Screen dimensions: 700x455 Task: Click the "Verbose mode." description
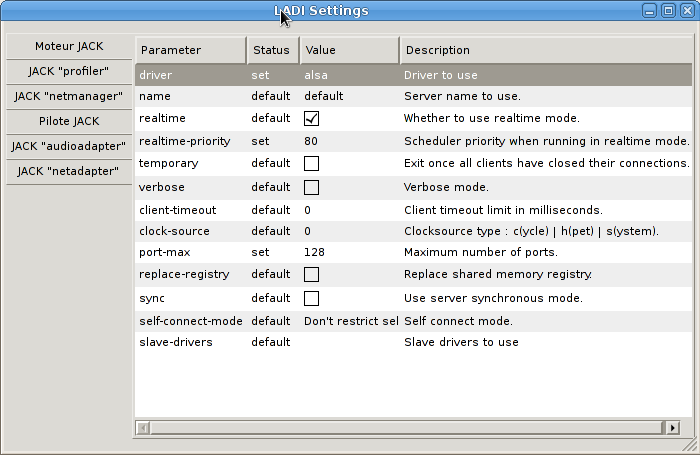click(x=446, y=187)
